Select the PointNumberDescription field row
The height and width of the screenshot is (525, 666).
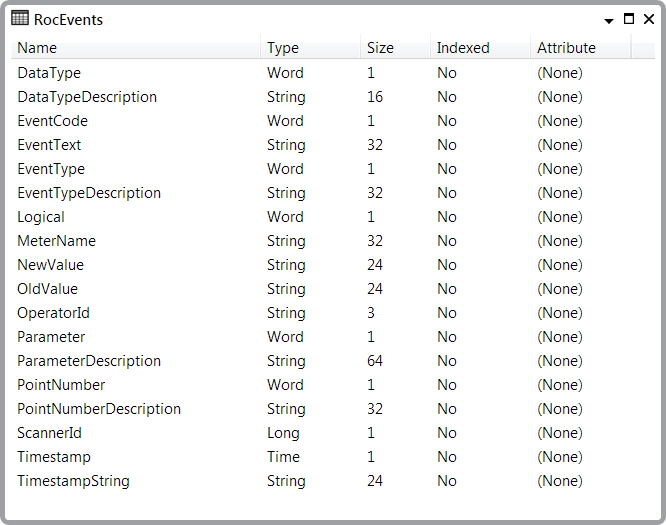tap(333, 409)
